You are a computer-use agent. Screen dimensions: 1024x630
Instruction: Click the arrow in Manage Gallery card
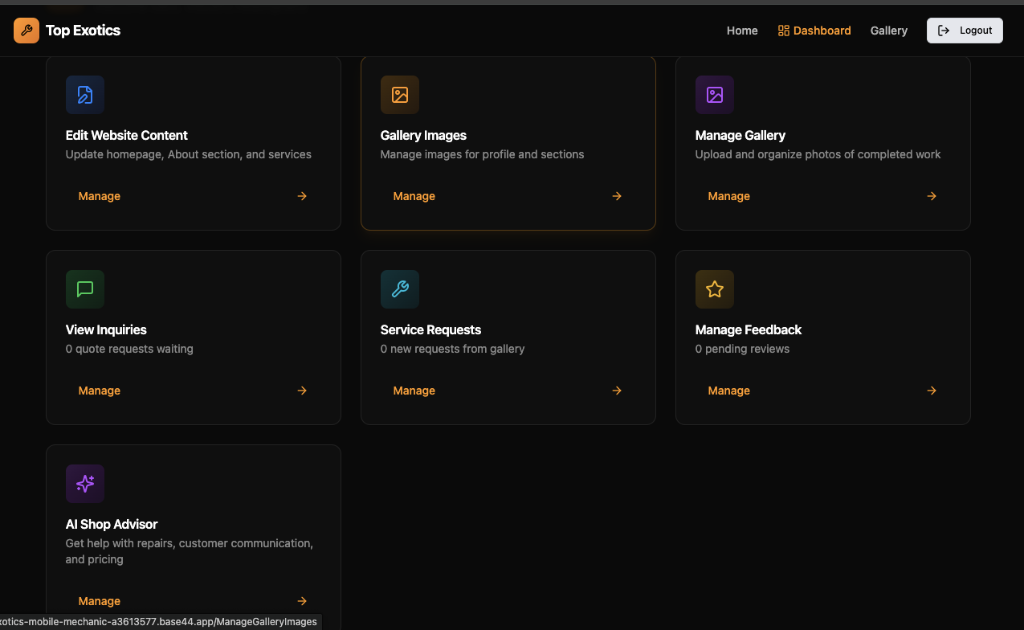931,196
